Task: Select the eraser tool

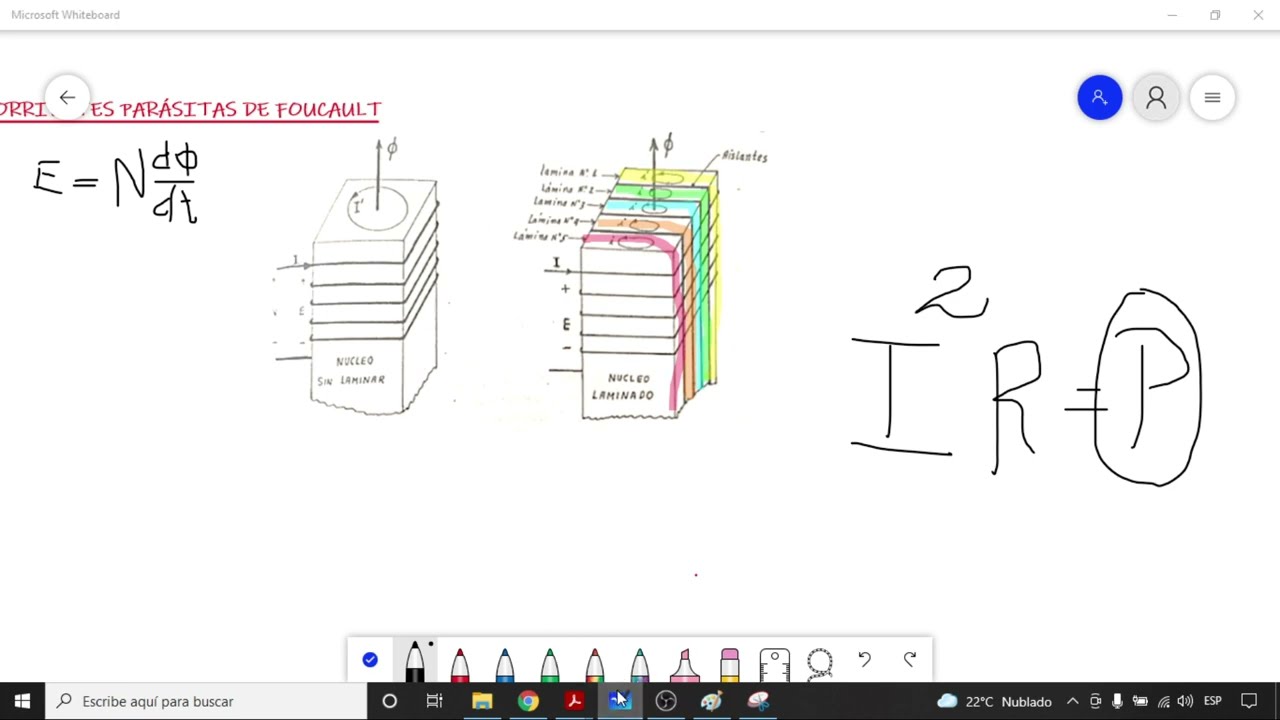Action: (730, 664)
